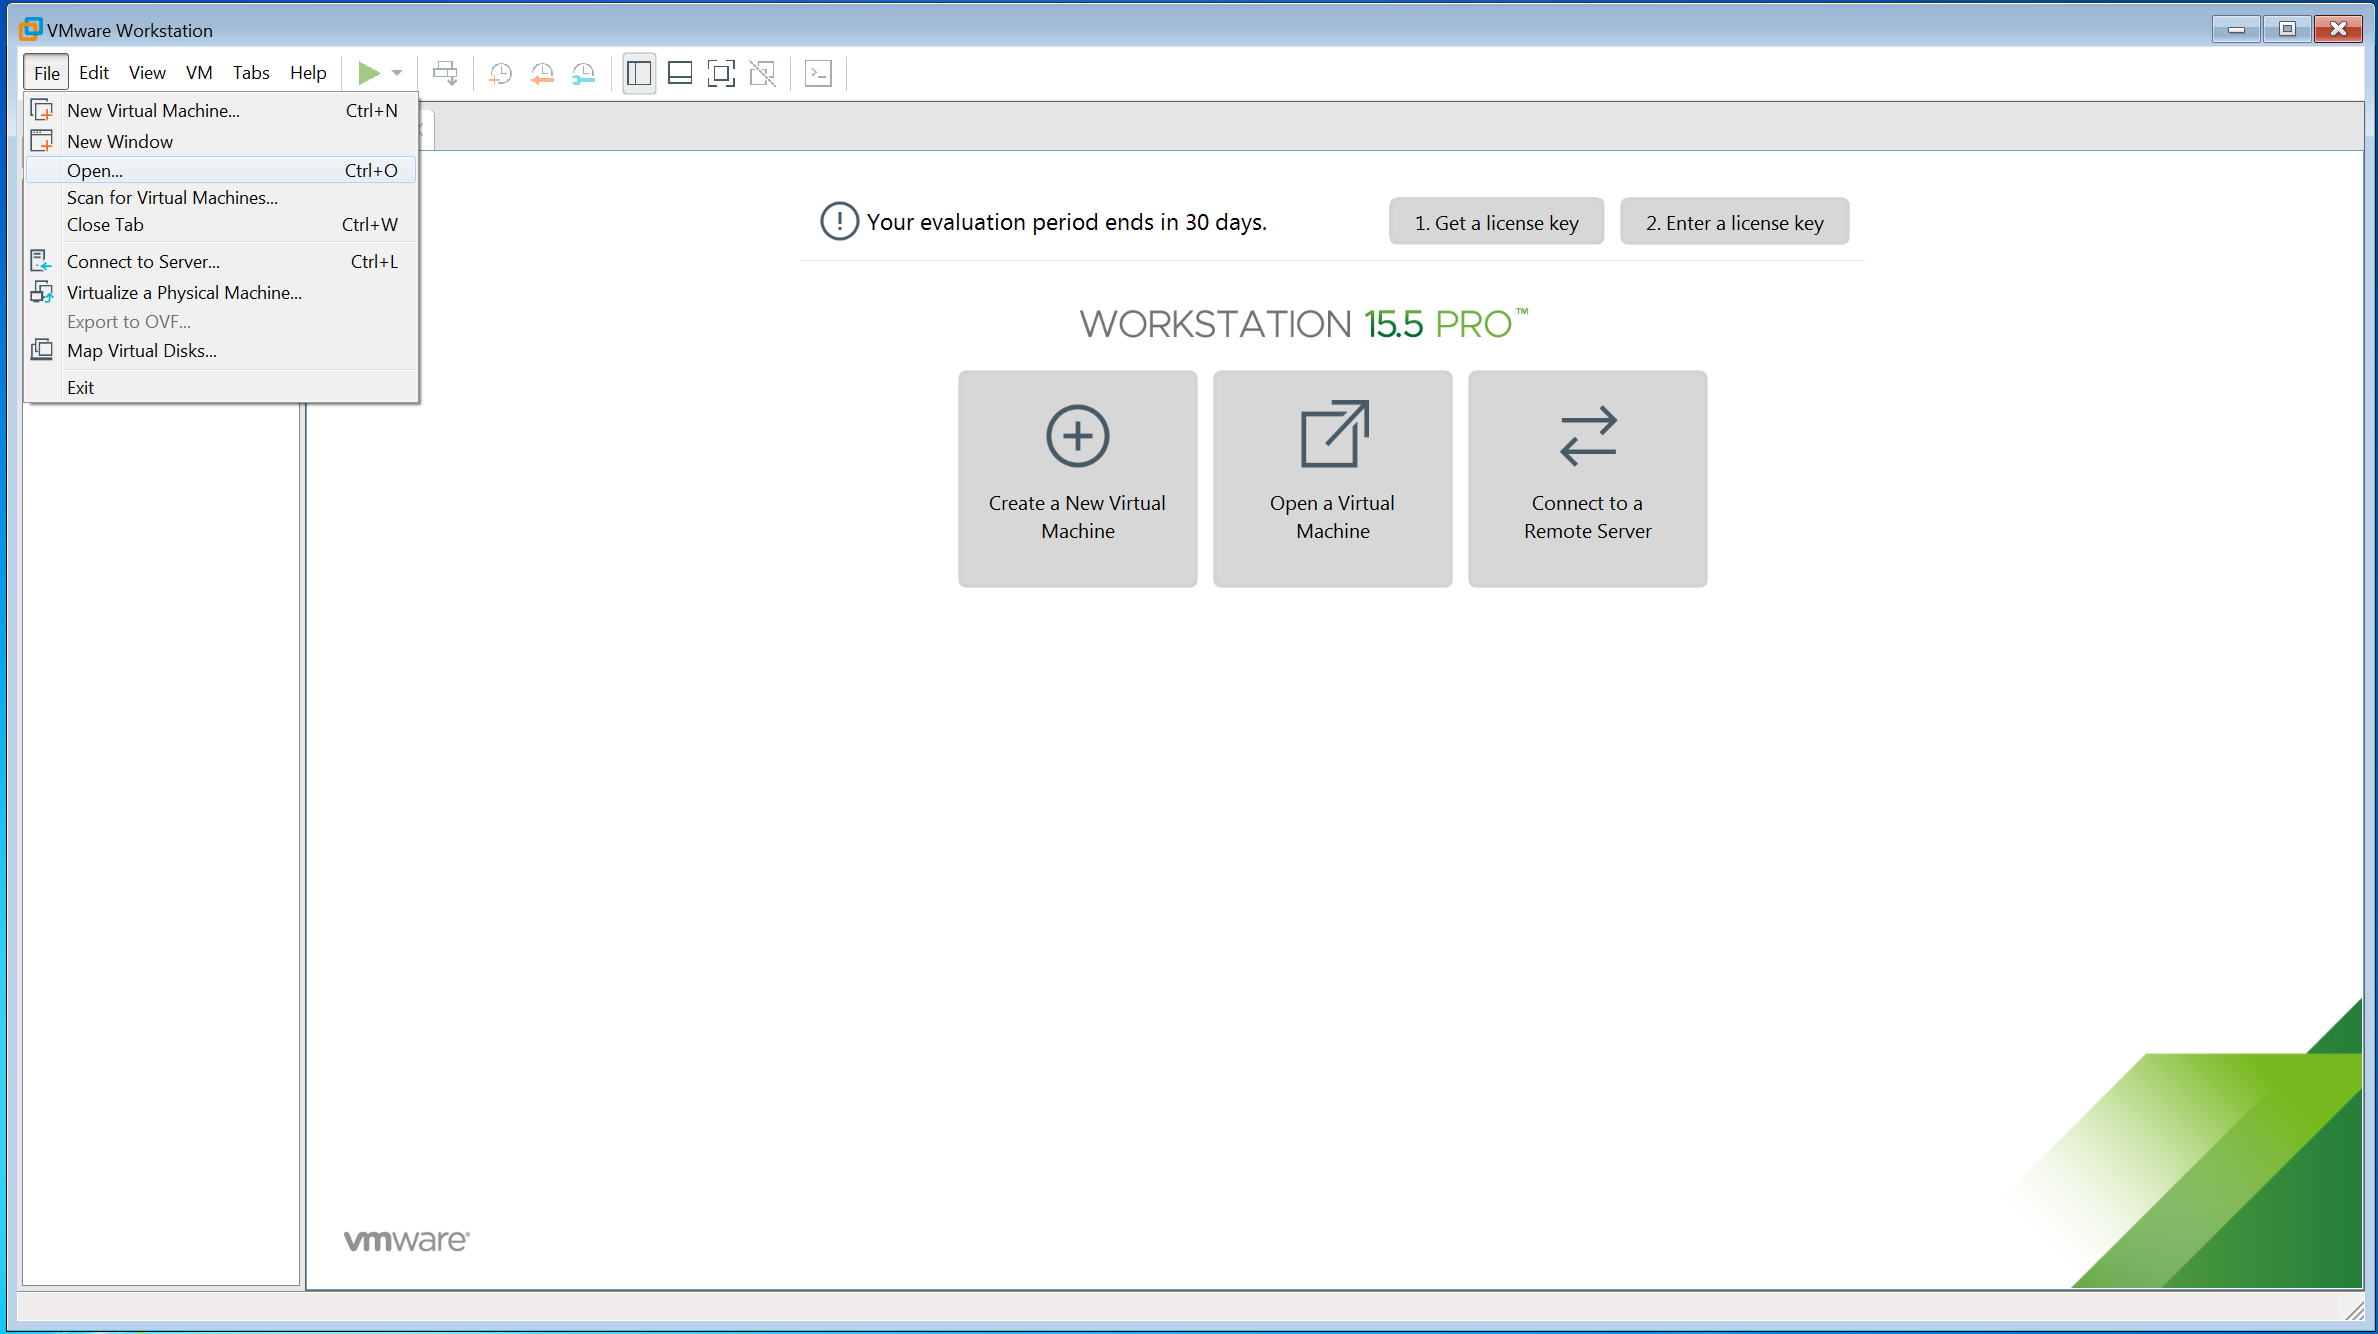2378x1334 pixels.
Task: Click the Revert to Snapshot toolbar icon
Action: (x=542, y=73)
